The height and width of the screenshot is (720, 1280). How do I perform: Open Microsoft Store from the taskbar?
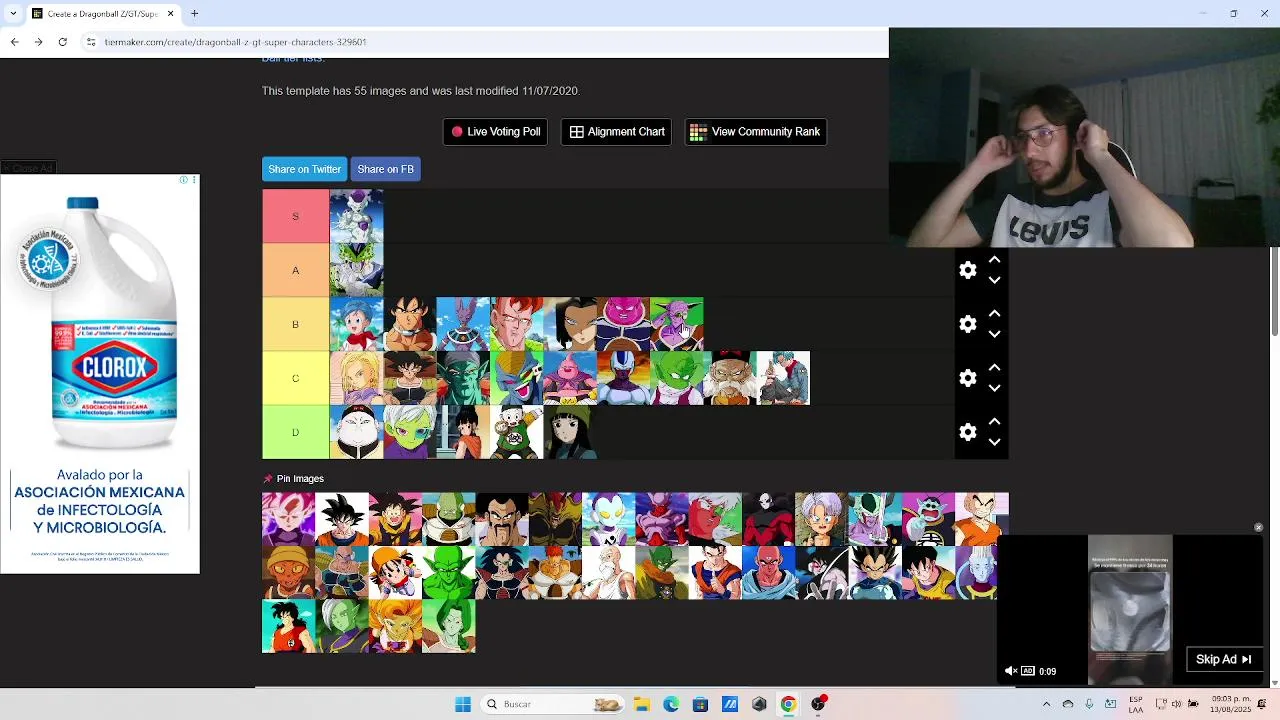click(700, 704)
